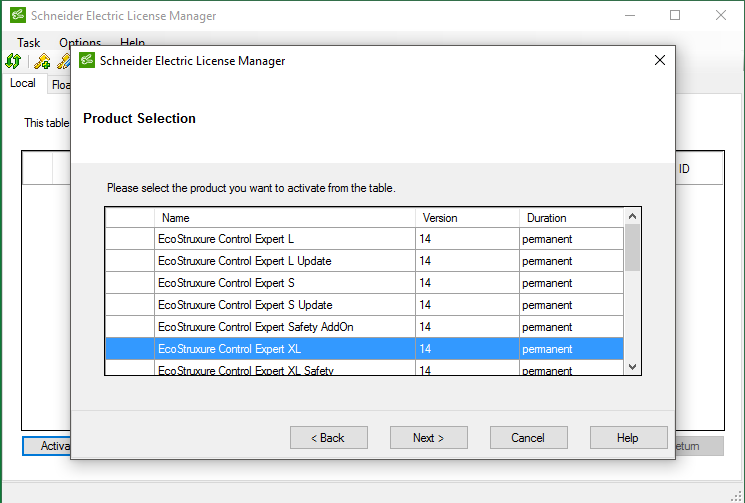Close the Product Selection dialog
Viewport: 745px width, 503px height.
[x=659, y=60]
